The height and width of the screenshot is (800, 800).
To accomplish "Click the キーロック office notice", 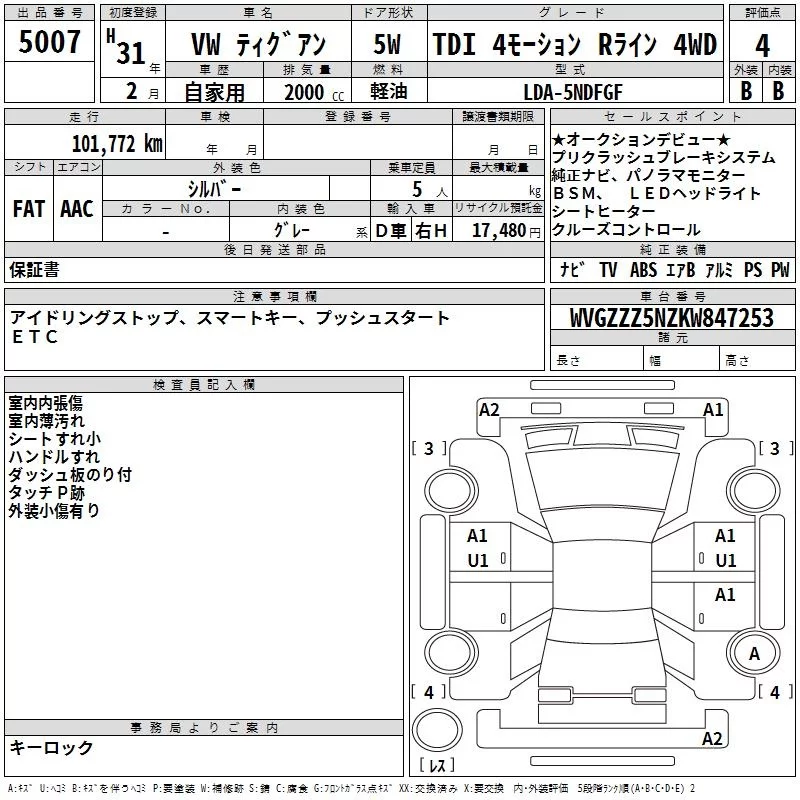I will pos(51,747).
